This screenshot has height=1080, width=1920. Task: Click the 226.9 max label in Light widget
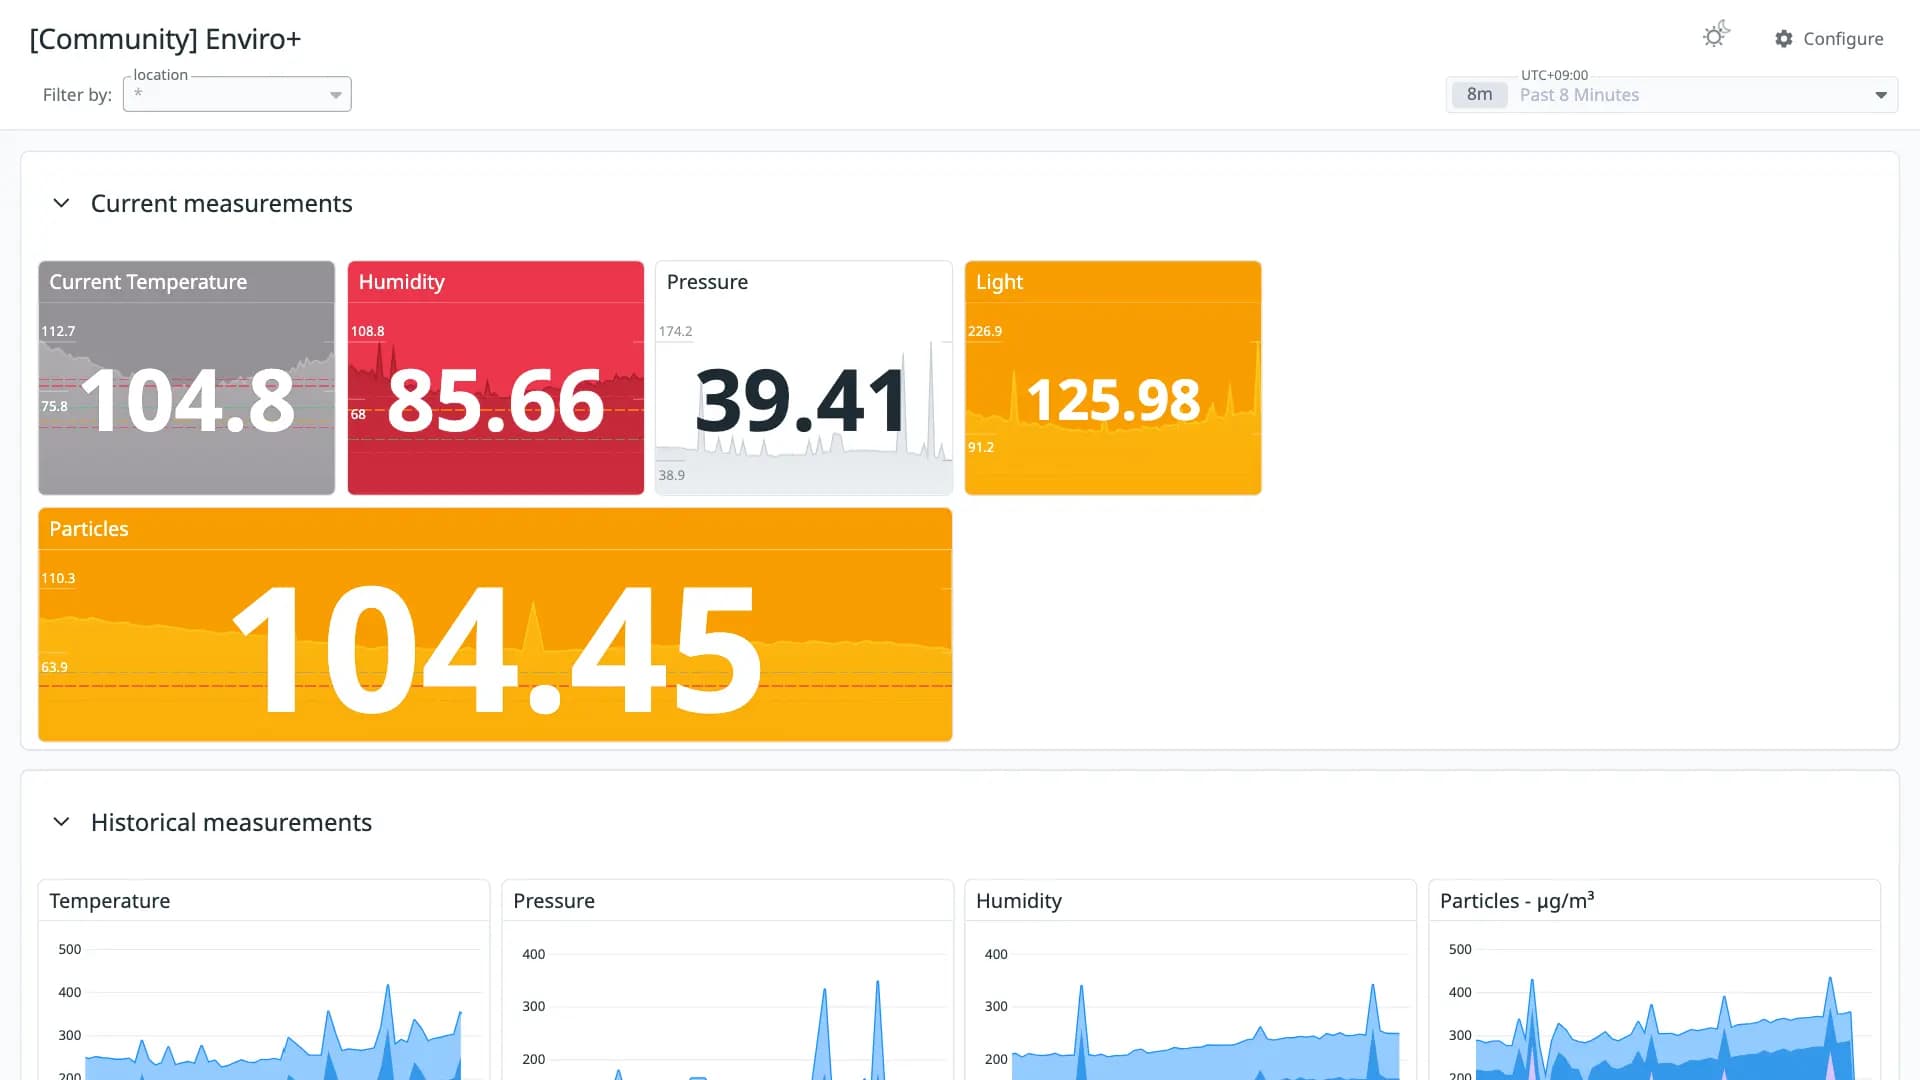click(985, 331)
